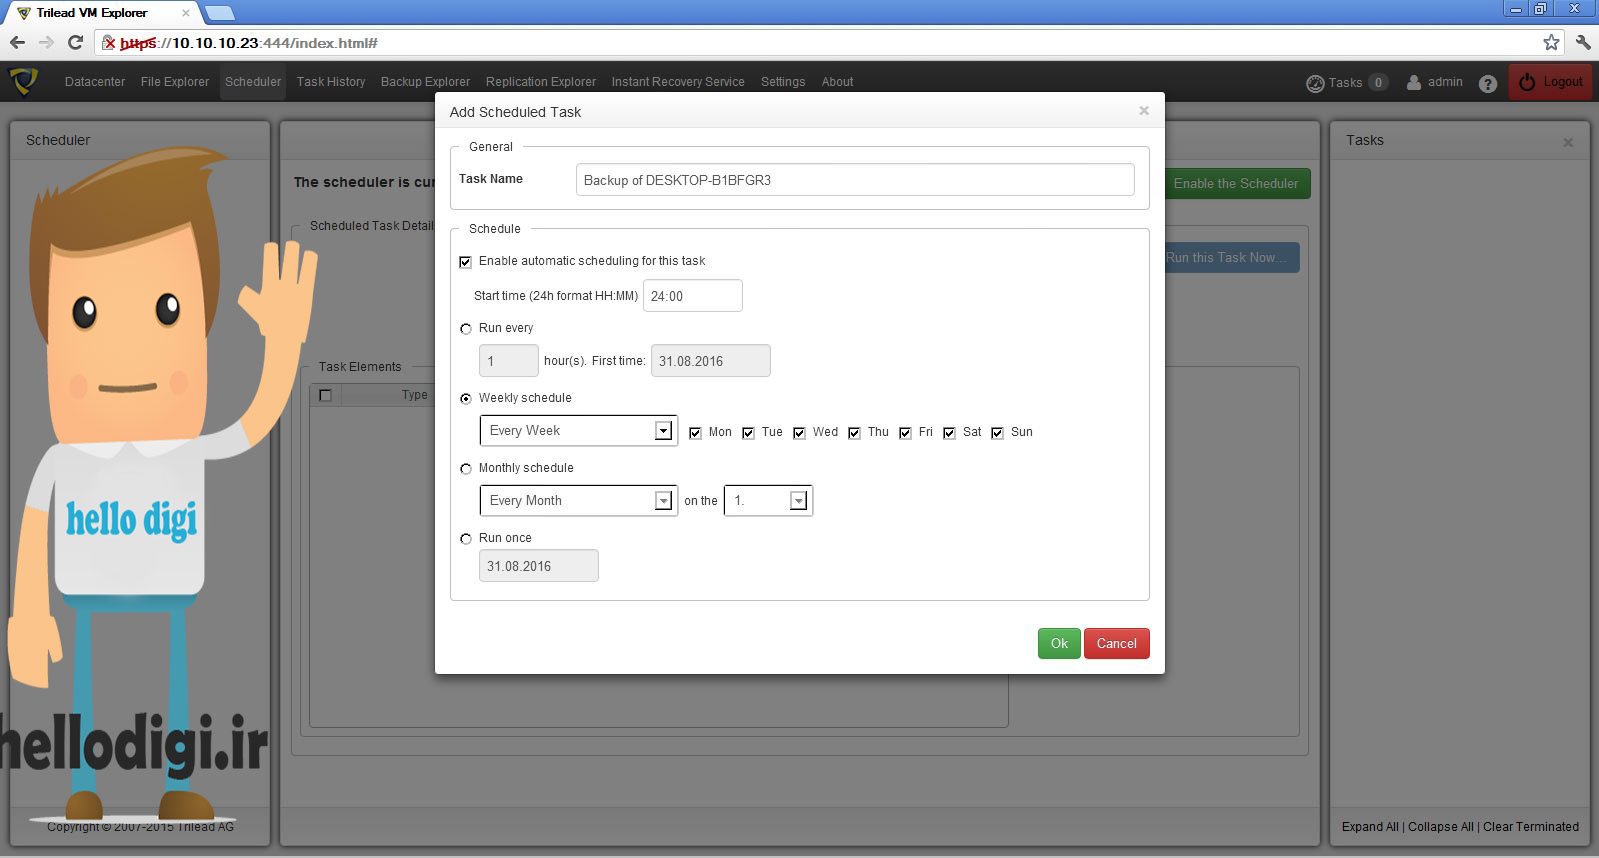Click the red Cancel button
This screenshot has width=1599, height=858.
tap(1117, 644)
